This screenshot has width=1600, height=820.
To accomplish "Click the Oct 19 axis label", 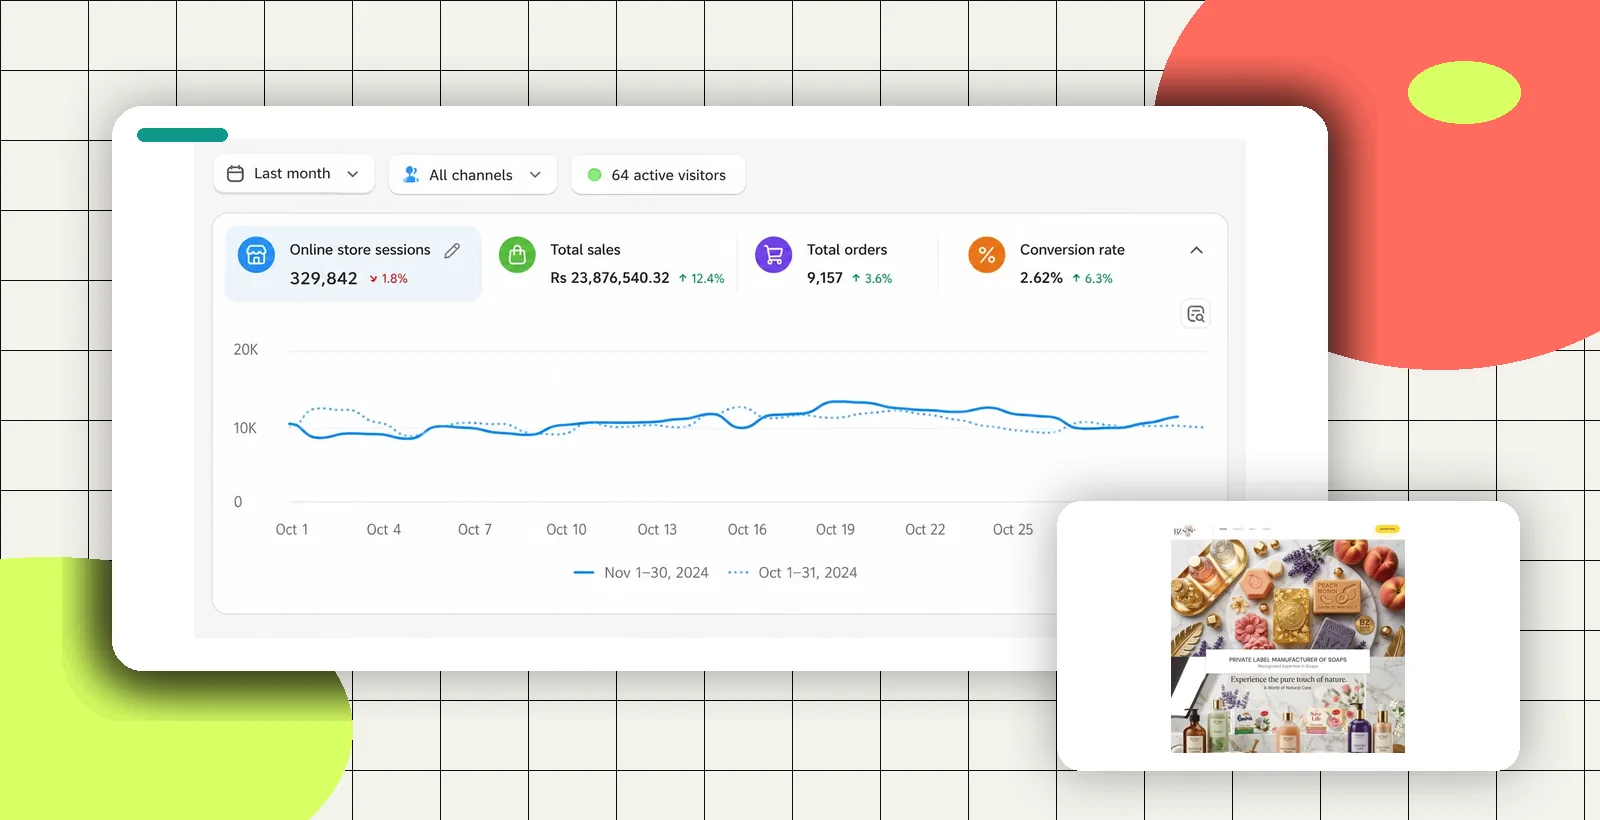I will click(x=835, y=530).
